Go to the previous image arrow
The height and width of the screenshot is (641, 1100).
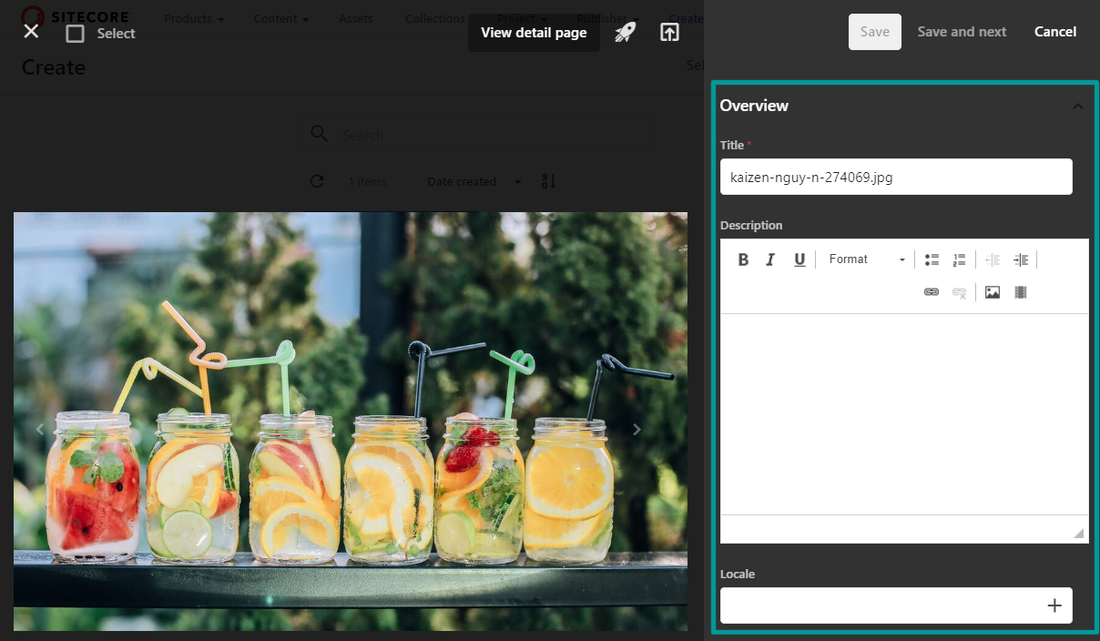click(40, 429)
